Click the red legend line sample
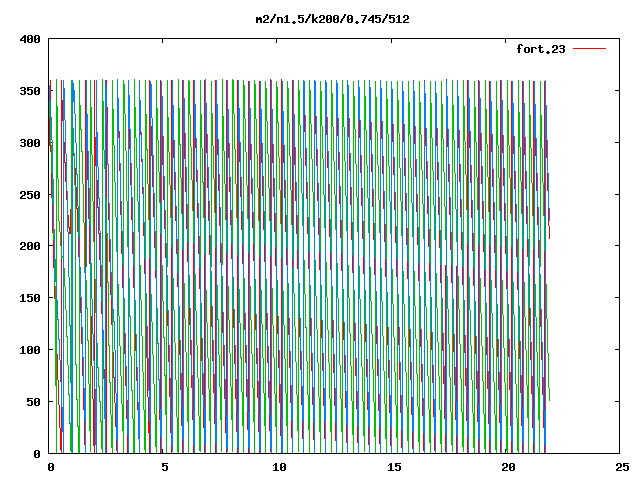This screenshot has height=480, width=640. point(589,49)
